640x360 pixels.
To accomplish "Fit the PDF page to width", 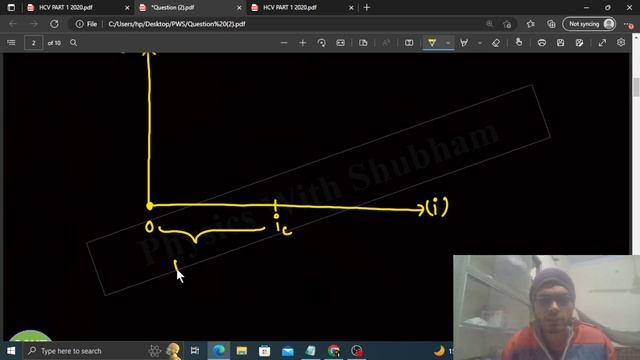I will click(x=340, y=43).
